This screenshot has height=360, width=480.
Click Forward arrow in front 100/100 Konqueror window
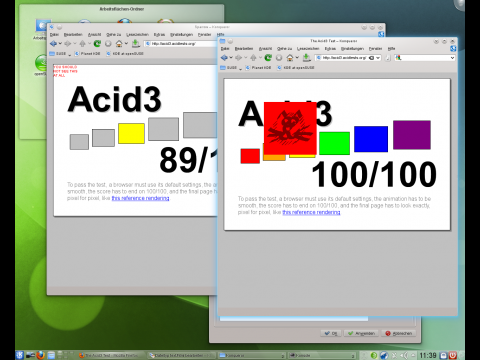point(238,58)
